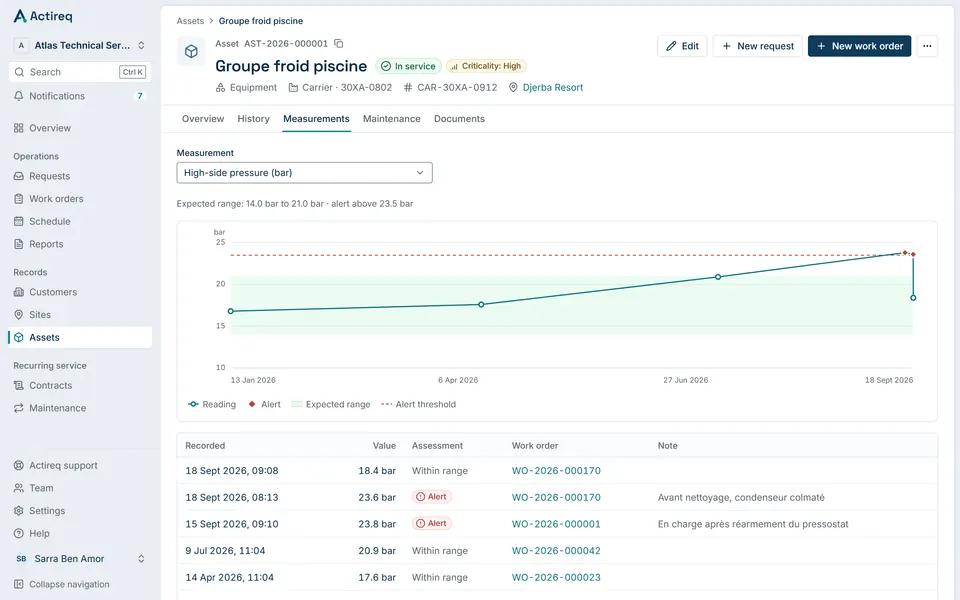This screenshot has width=960, height=600.
Task: Click the Help question mark icon
Action: coord(19,533)
